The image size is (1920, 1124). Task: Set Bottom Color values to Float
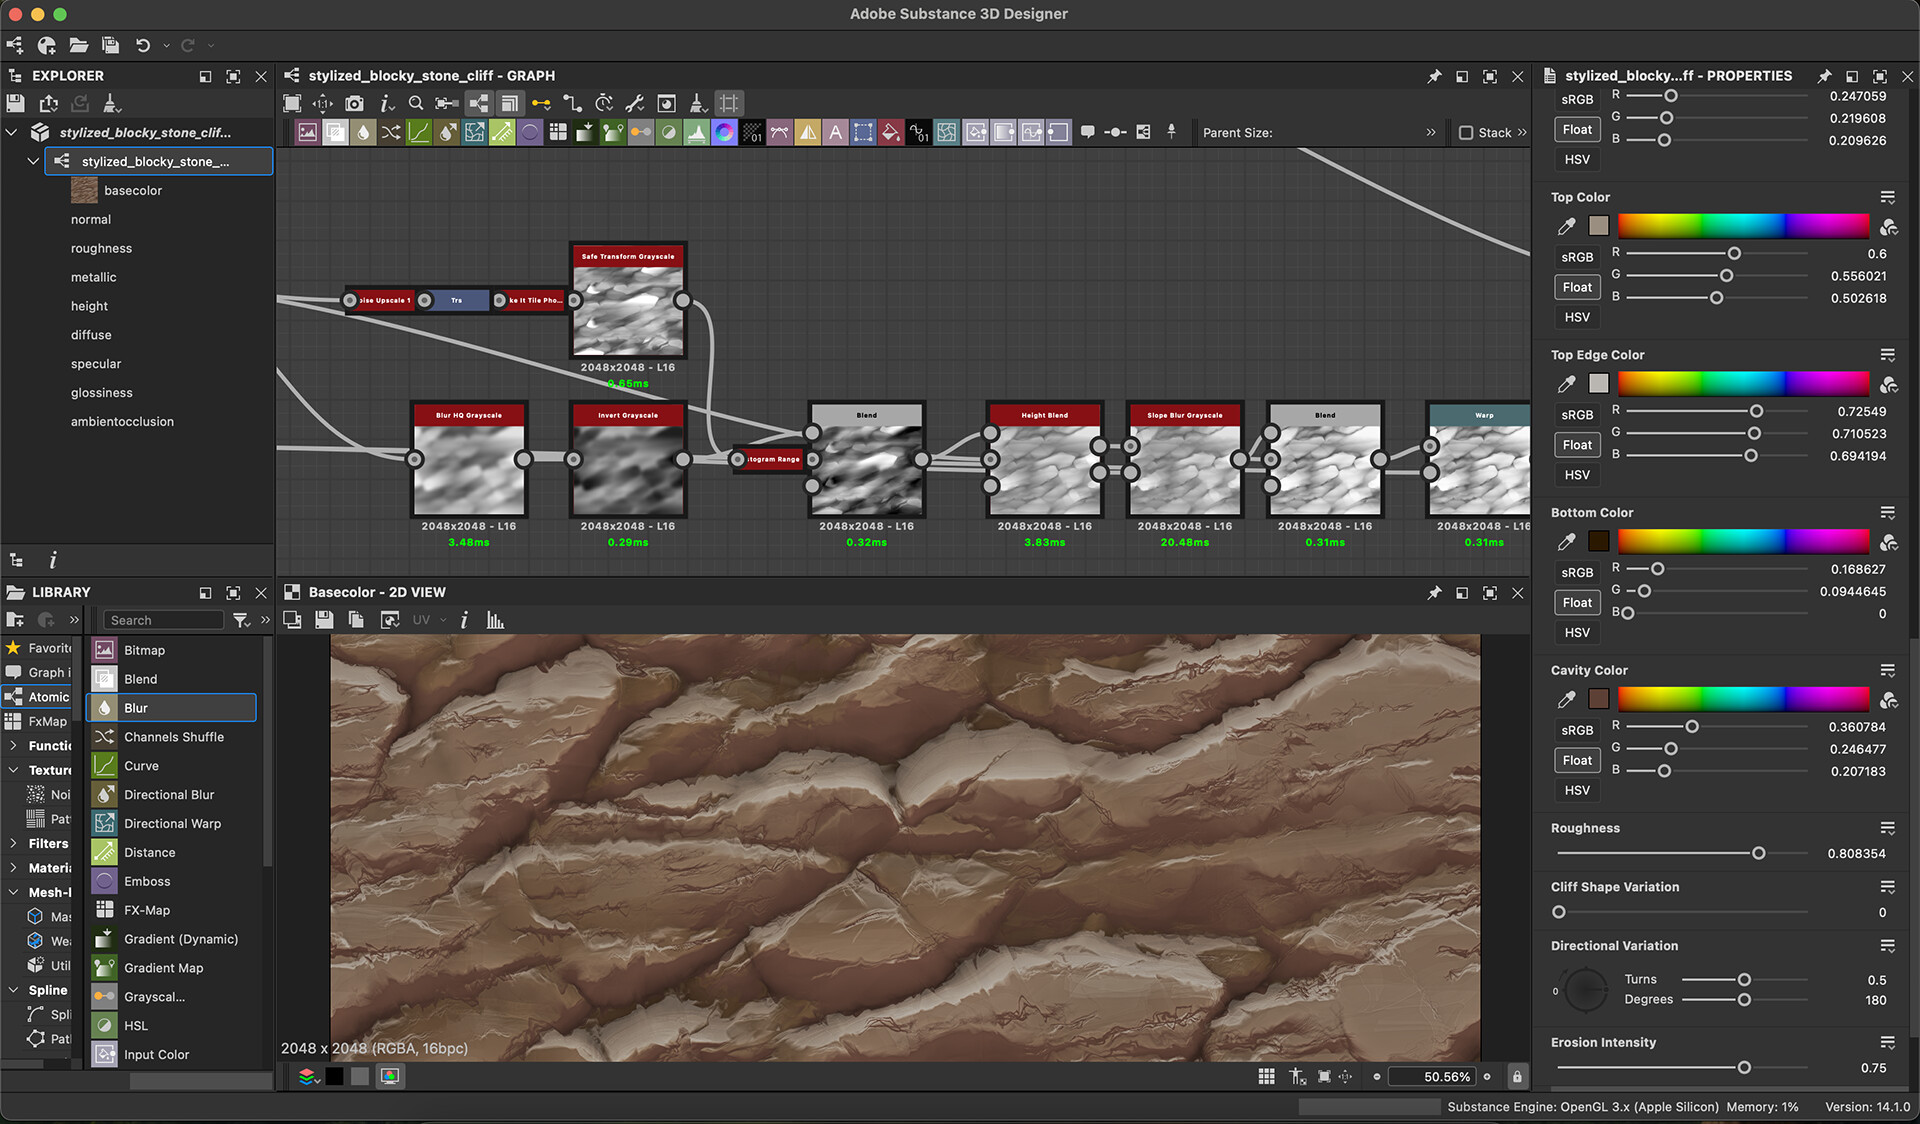(1576, 602)
